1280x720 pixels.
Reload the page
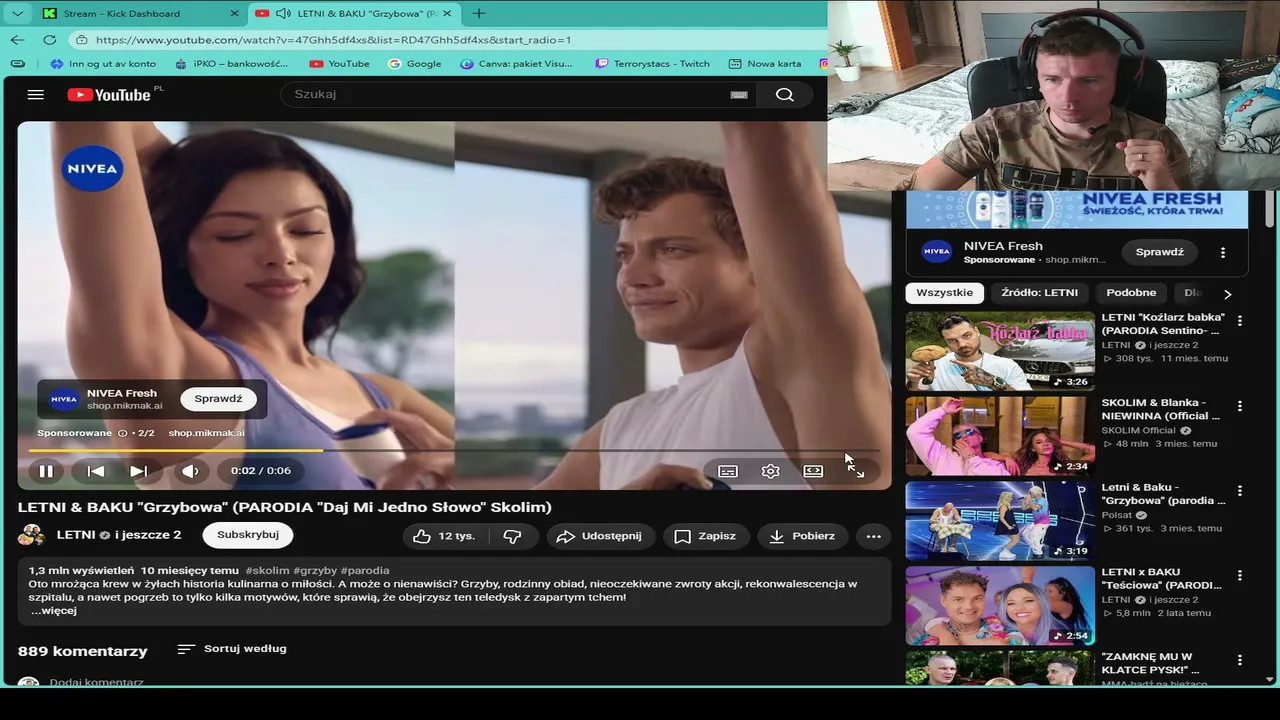(49, 40)
